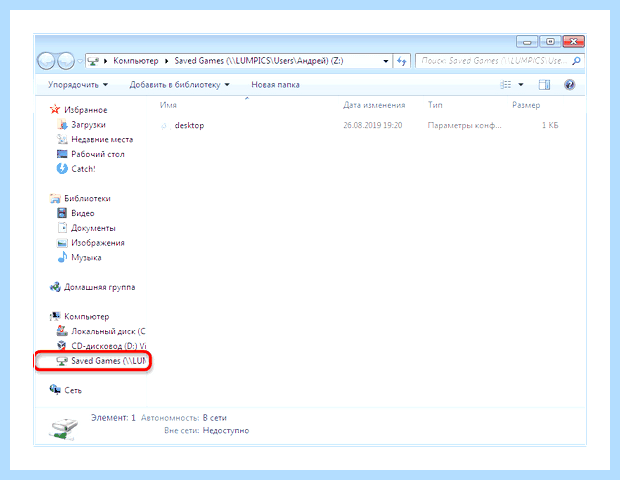Select the desktop file
Image resolution: width=620 pixels, height=480 pixels.
click(x=189, y=125)
